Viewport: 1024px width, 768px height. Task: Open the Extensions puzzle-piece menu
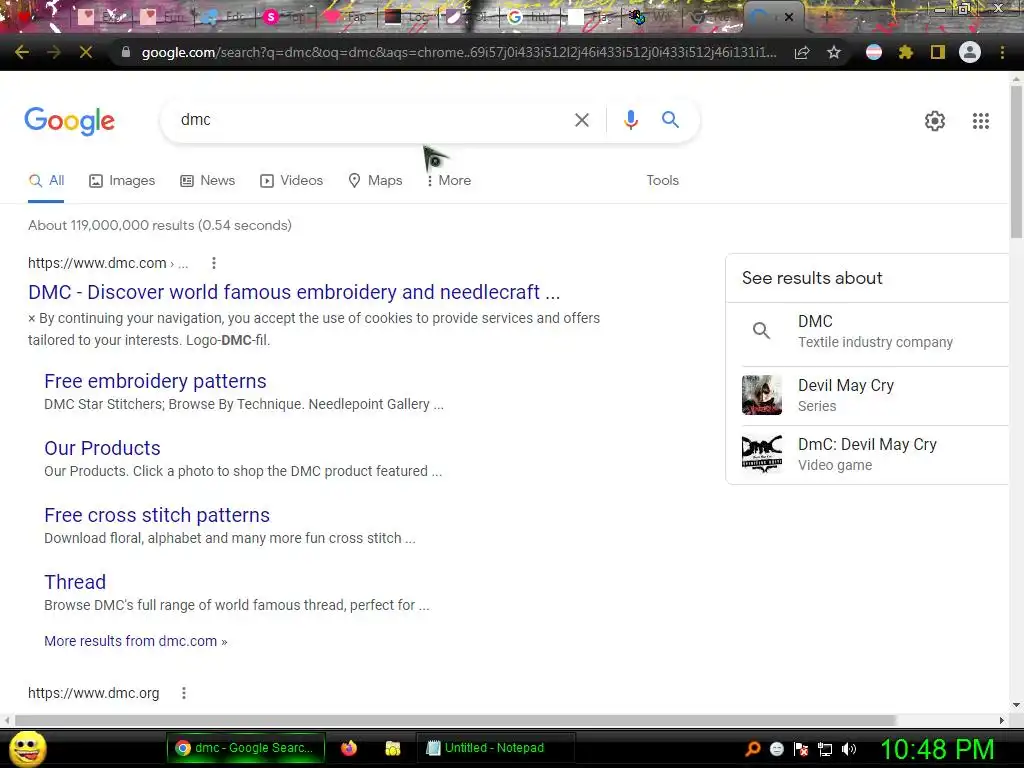click(x=906, y=52)
